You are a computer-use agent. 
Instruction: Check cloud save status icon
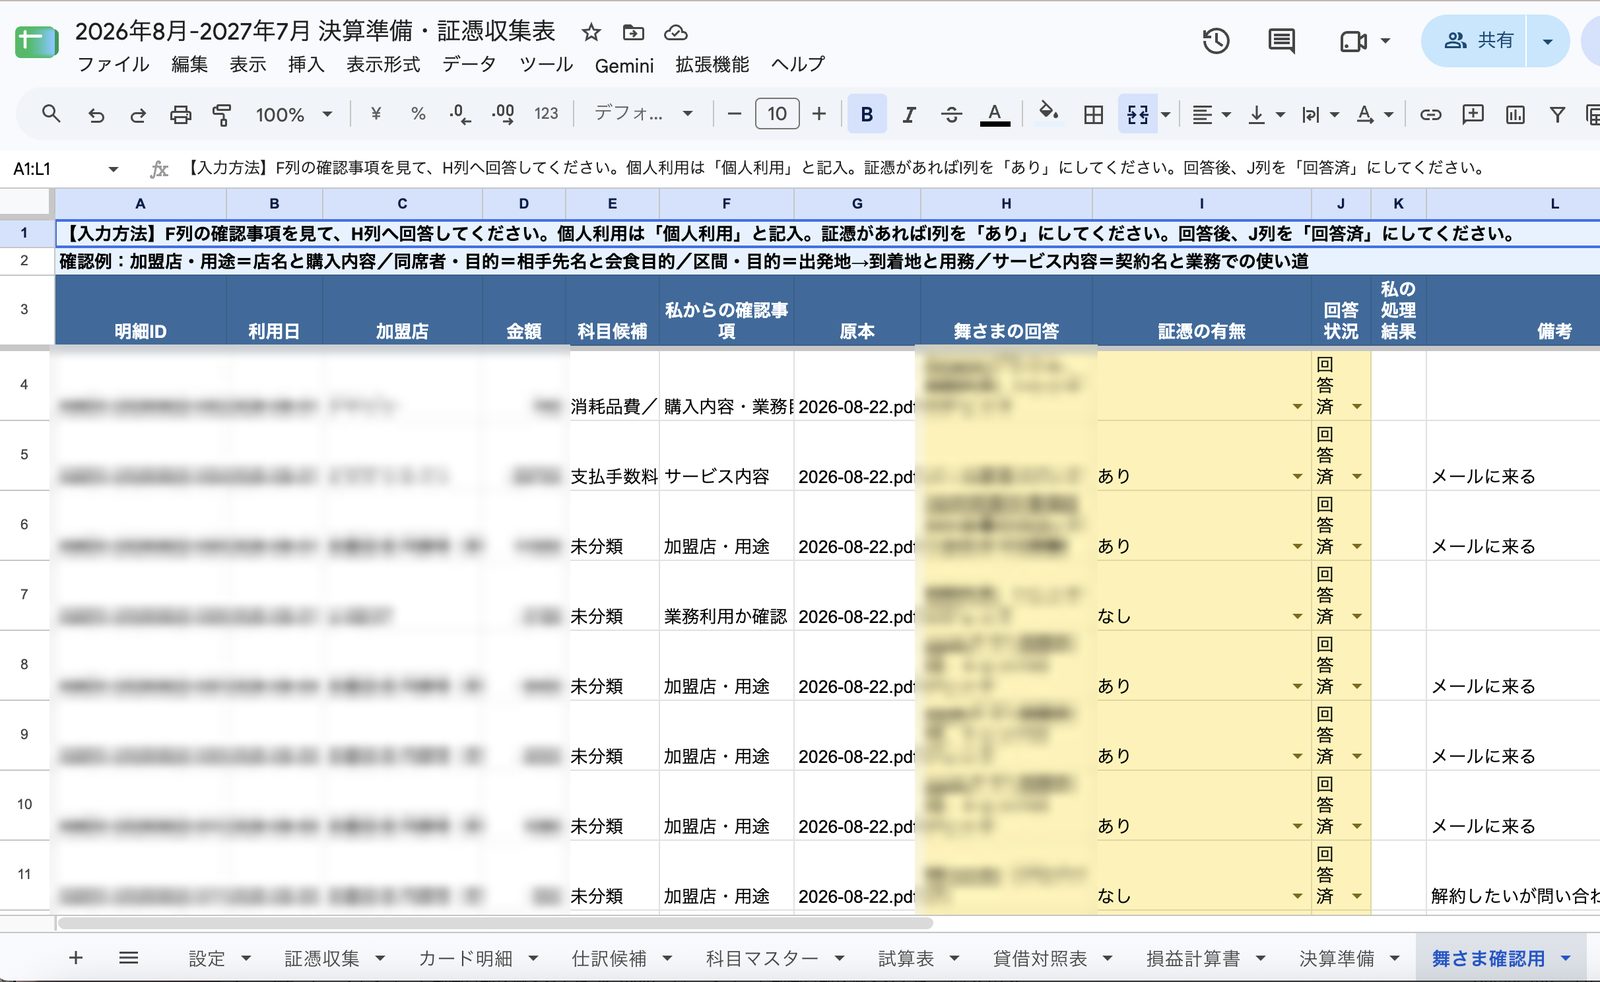(x=676, y=32)
